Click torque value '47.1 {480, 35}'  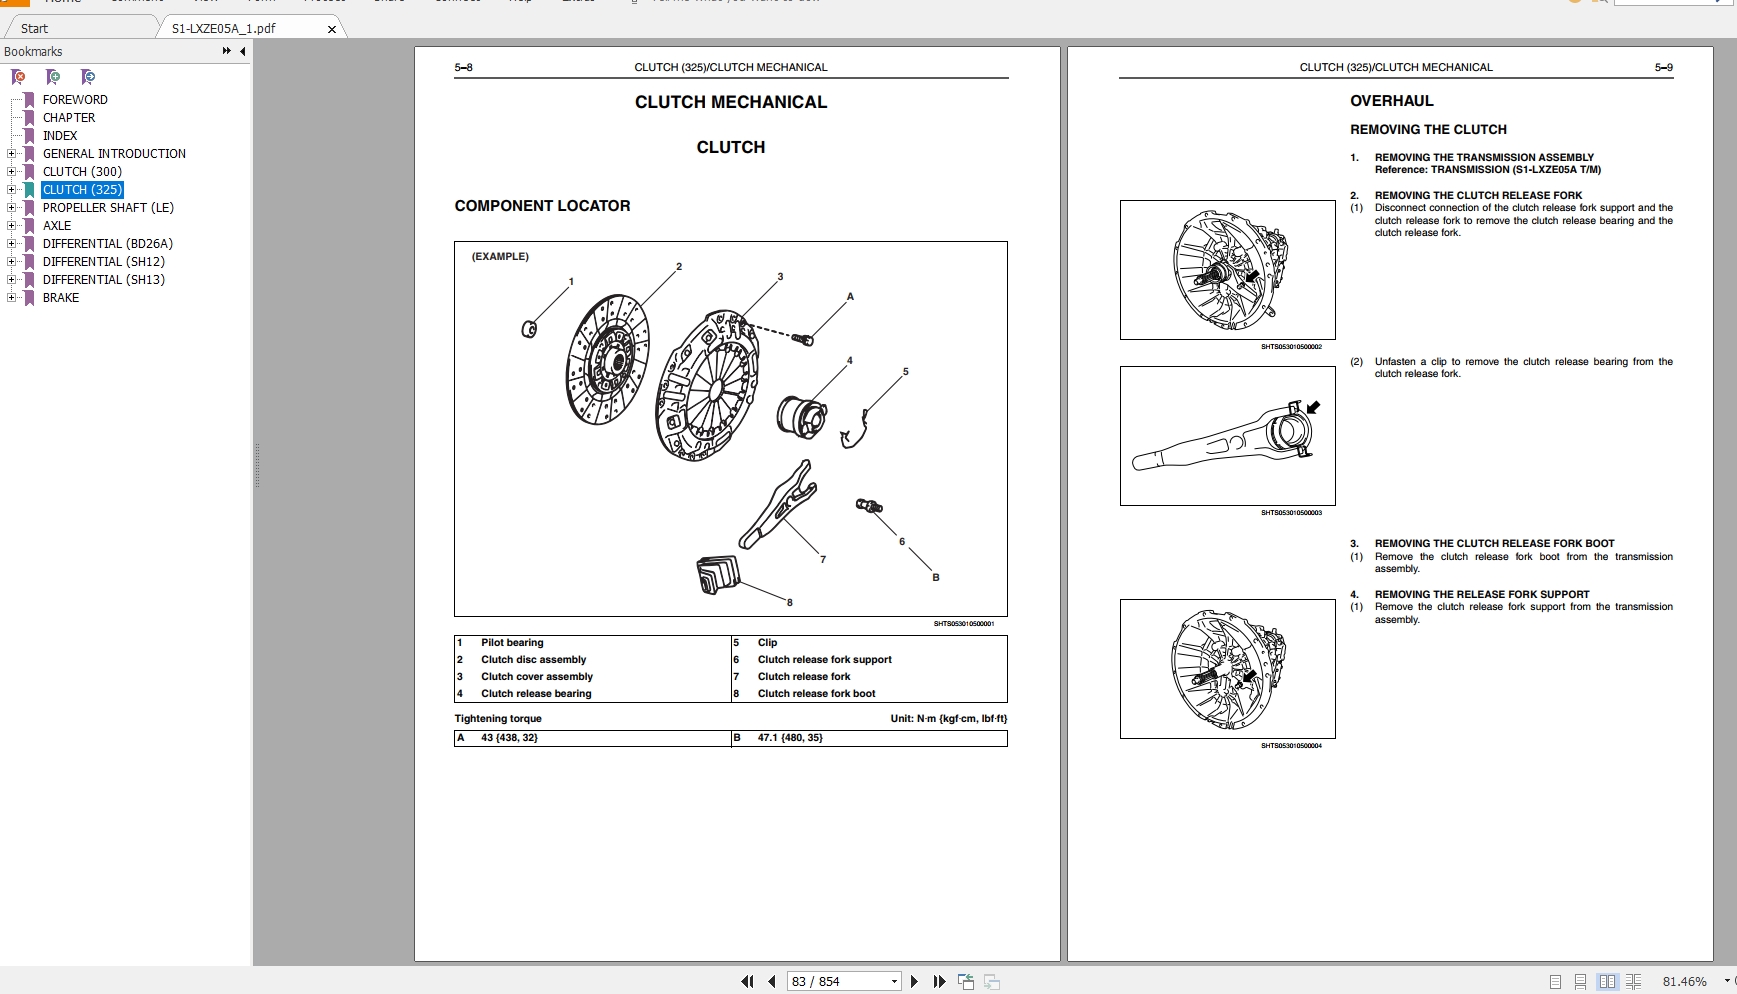(x=790, y=738)
